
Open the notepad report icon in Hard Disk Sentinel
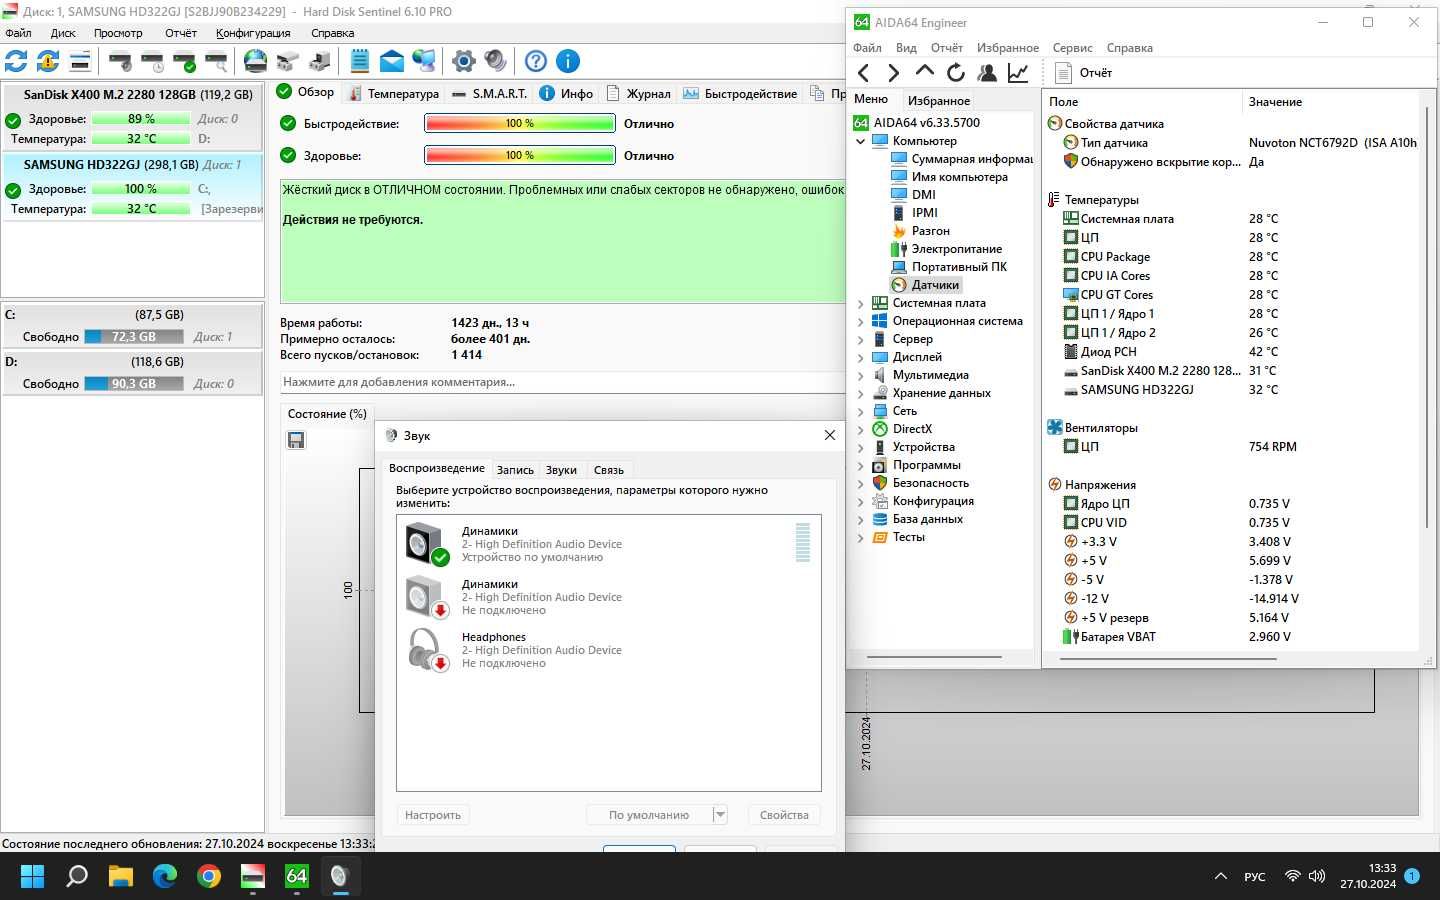[x=360, y=61]
